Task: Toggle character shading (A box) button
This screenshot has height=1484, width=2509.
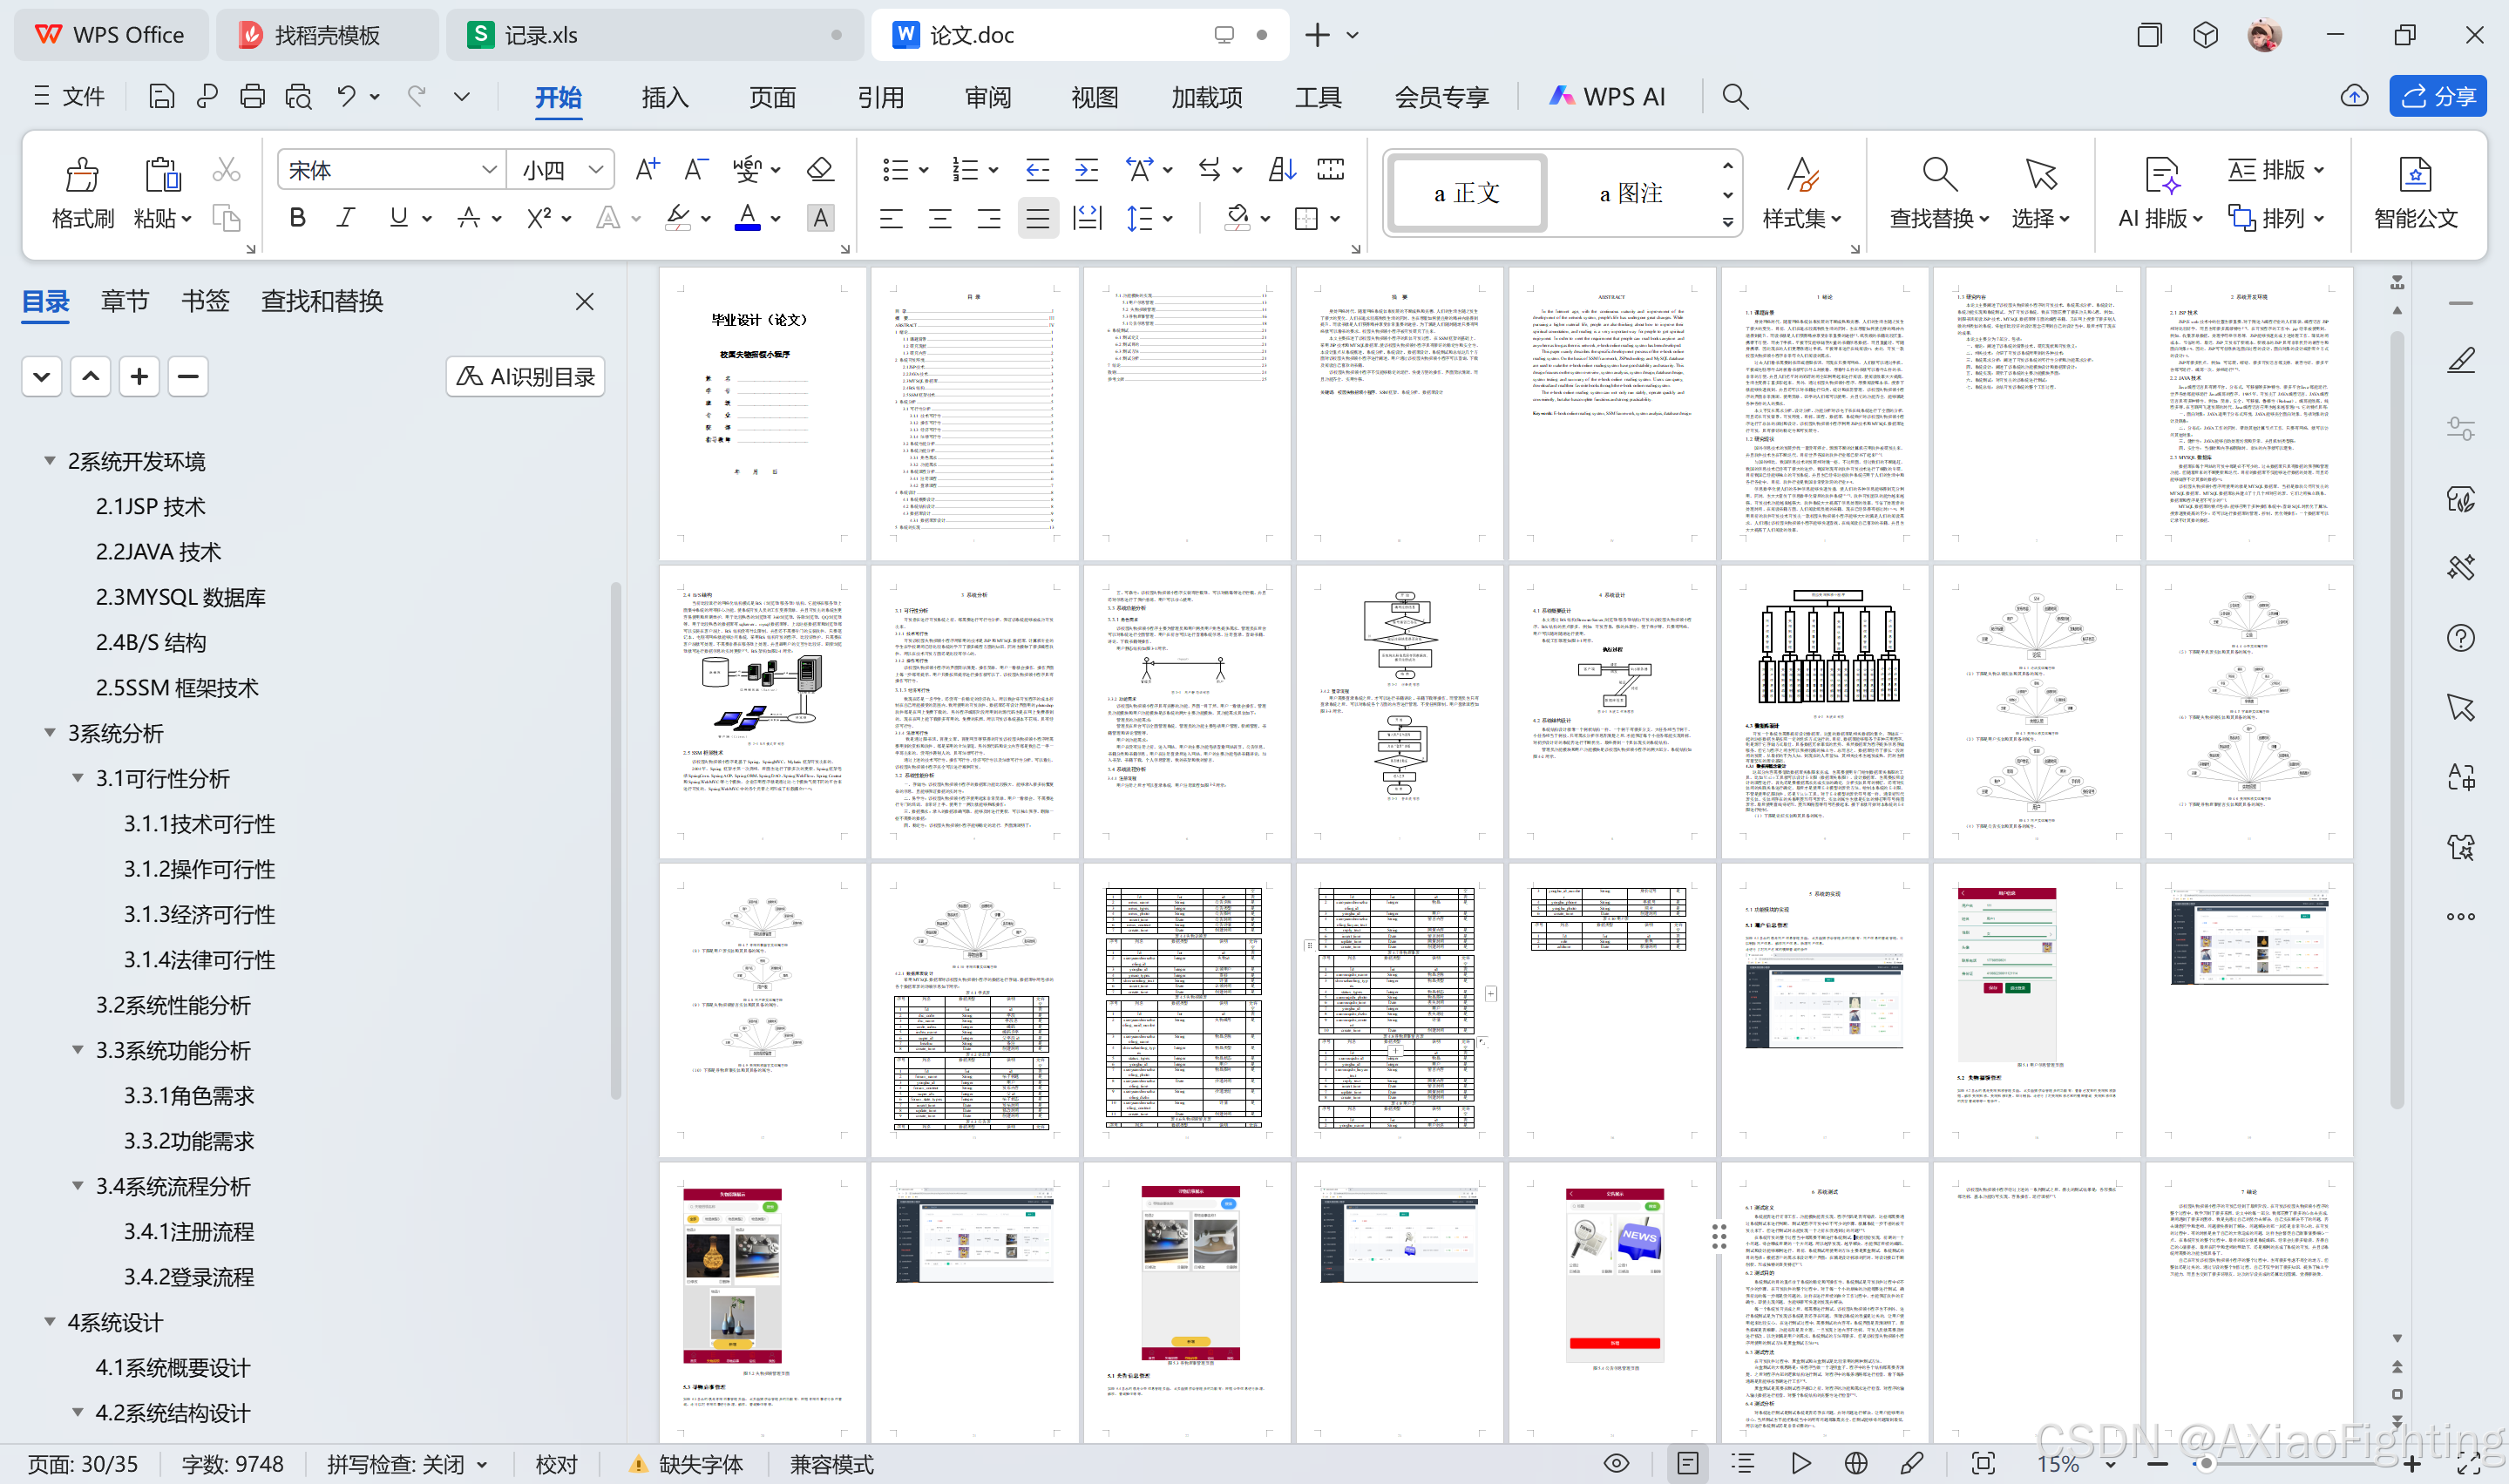Action: tap(820, 218)
